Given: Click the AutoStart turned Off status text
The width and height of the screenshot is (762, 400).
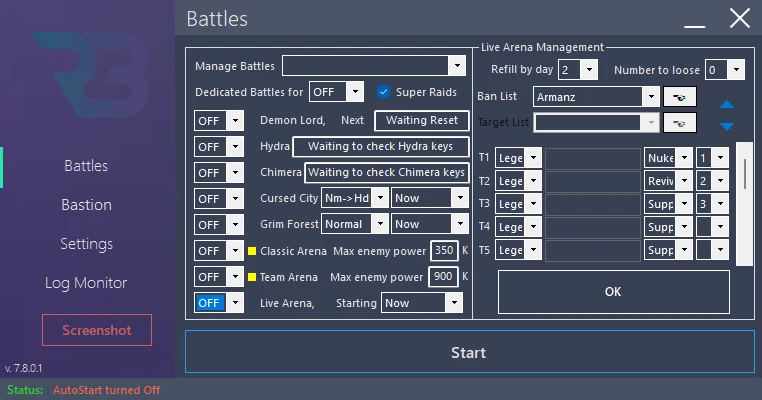Looking at the screenshot, I should [106, 390].
